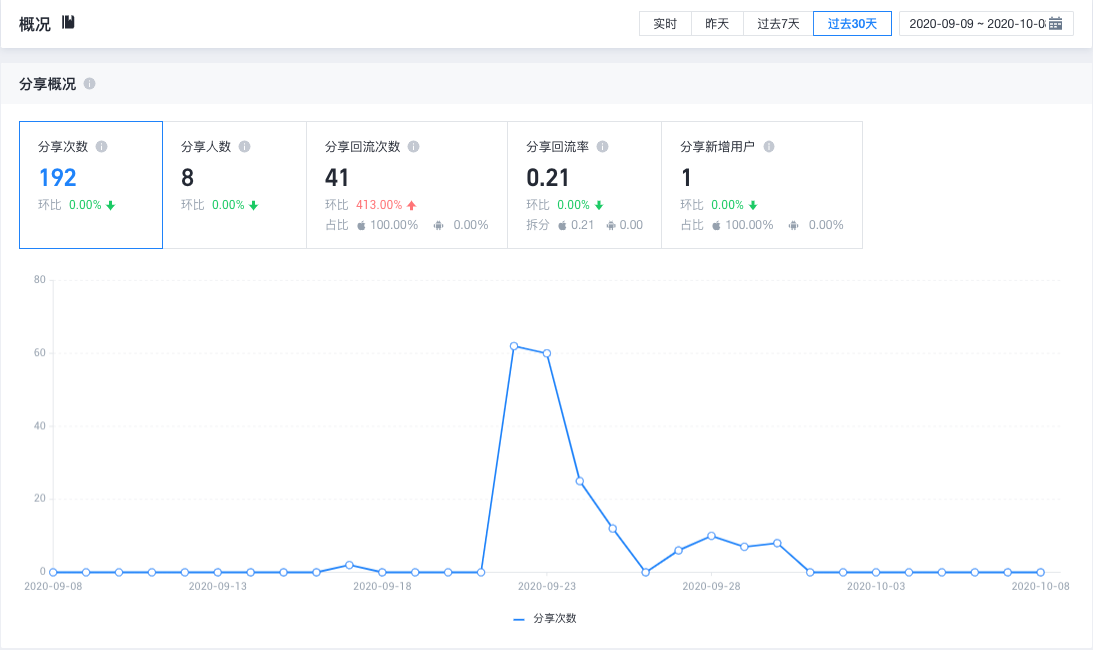Show info icon beside 分享次数
Viewport: 1093px width, 650px height.
tap(102, 146)
